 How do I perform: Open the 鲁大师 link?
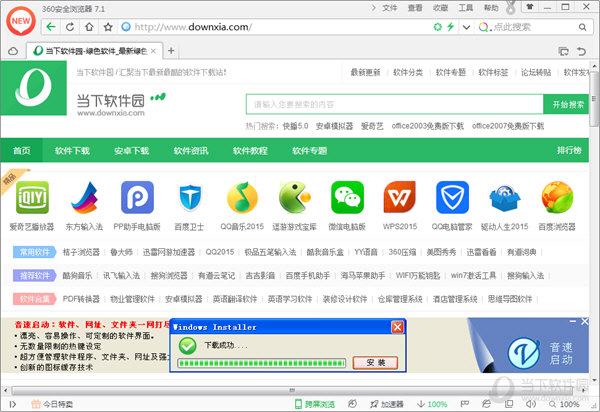click(121, 252)
